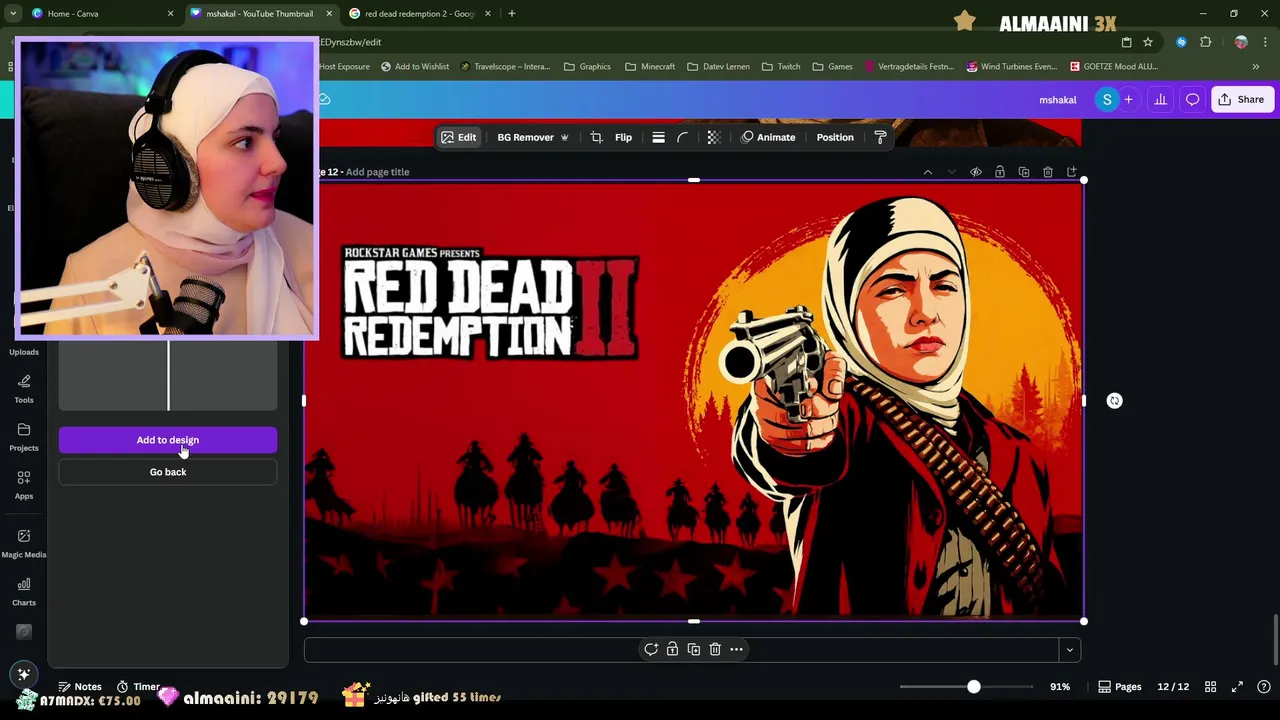Image resolution: width=1280 pixels, height=720 pixels.
Task: Open border style lines icon
Action: click(658, 137)
